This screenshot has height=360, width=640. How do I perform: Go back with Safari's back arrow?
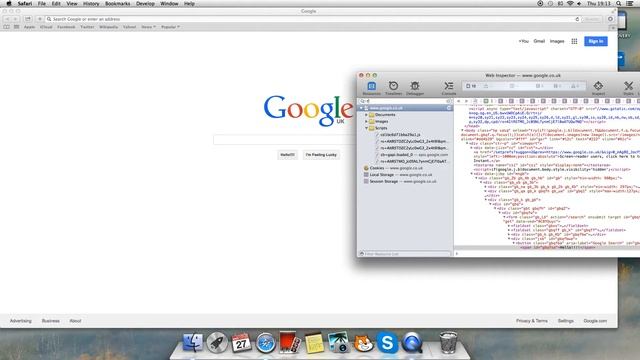(7, 19)
